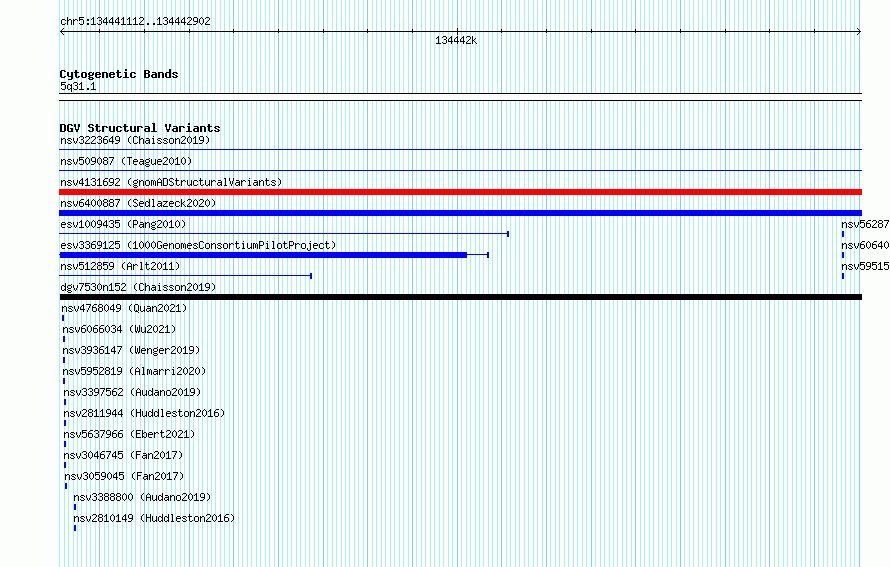Click the red gnomAD nsv4131692 variant bar
The image size is (890, 567).
(460, 192)
